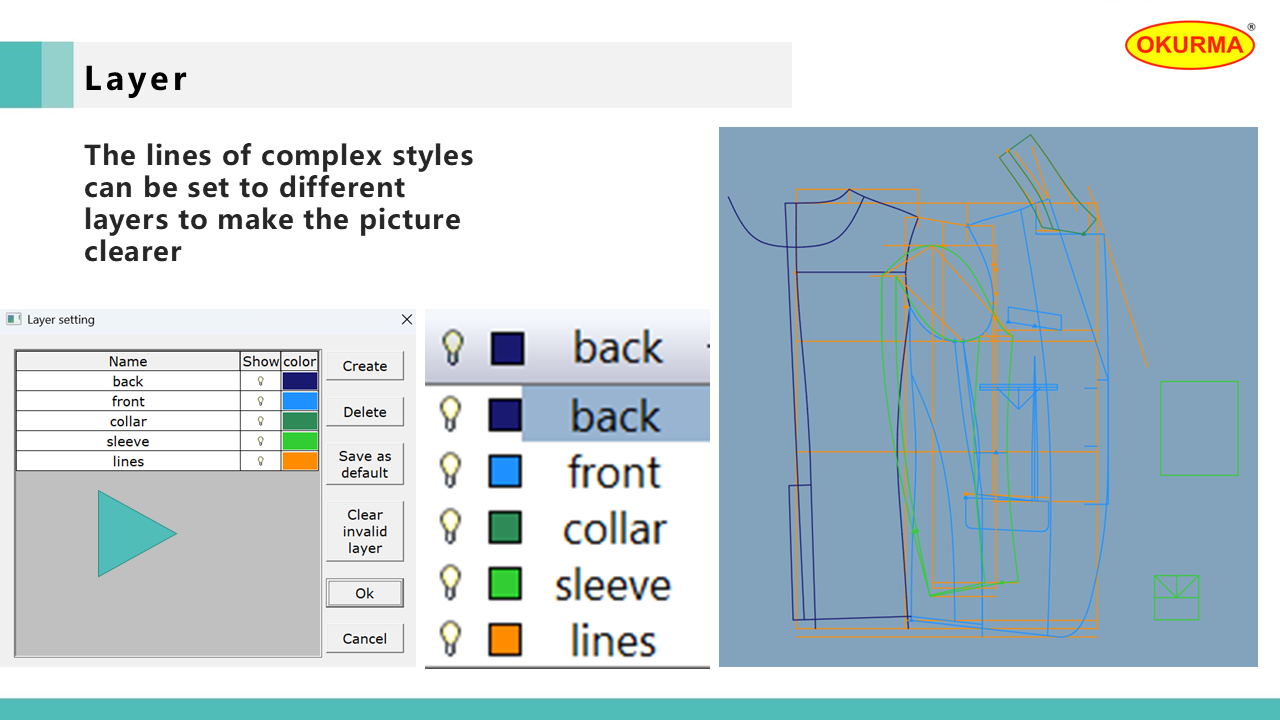Viewport: 1280px width, 720px height.
Task: Choose lines from the layer dropdown list
Action: point(613,640)
